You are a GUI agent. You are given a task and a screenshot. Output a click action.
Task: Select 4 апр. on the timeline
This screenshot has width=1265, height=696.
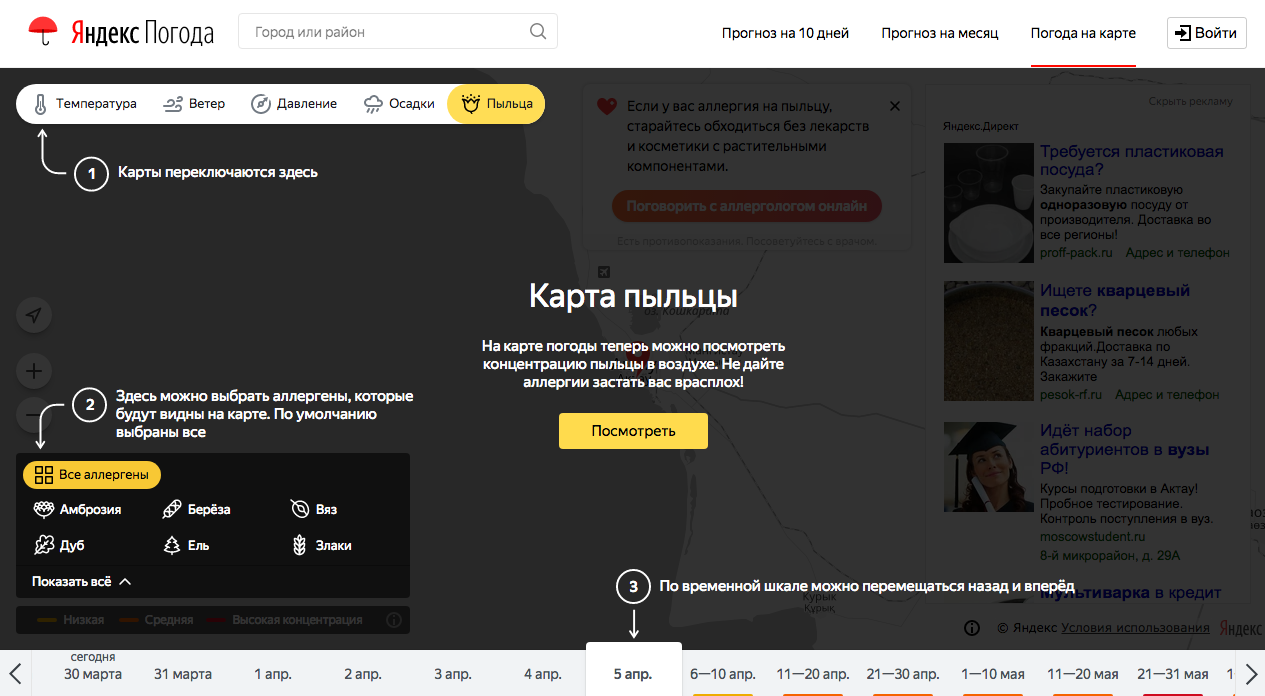click(x=543, y=673)
